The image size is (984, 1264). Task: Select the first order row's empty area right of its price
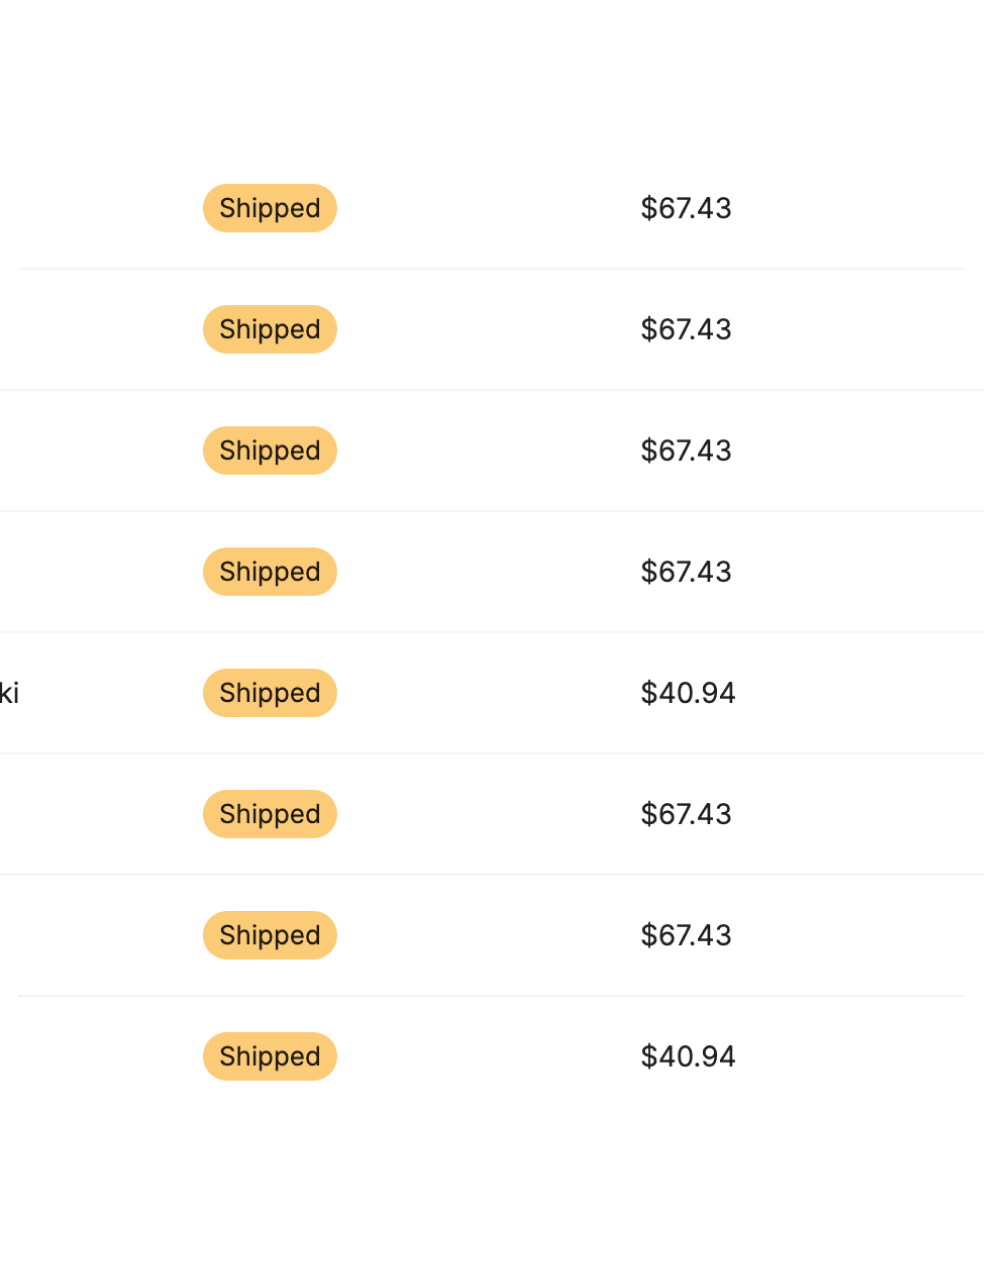coord(840,208)
